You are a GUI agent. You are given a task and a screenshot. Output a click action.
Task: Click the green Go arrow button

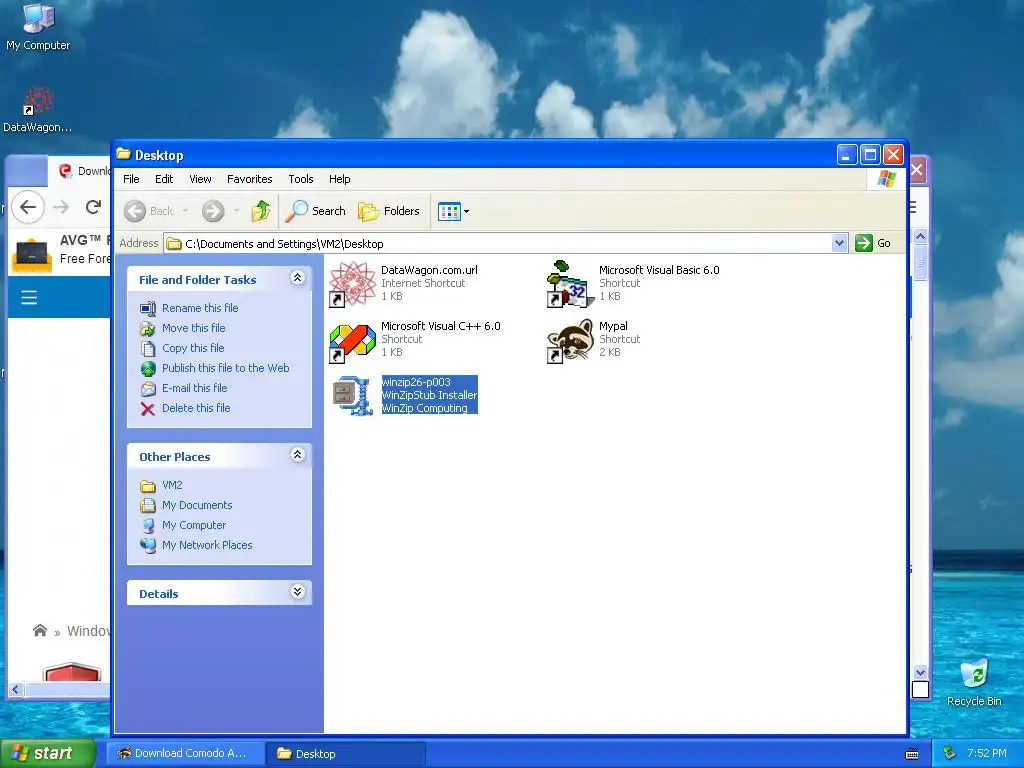pos(863,243)
